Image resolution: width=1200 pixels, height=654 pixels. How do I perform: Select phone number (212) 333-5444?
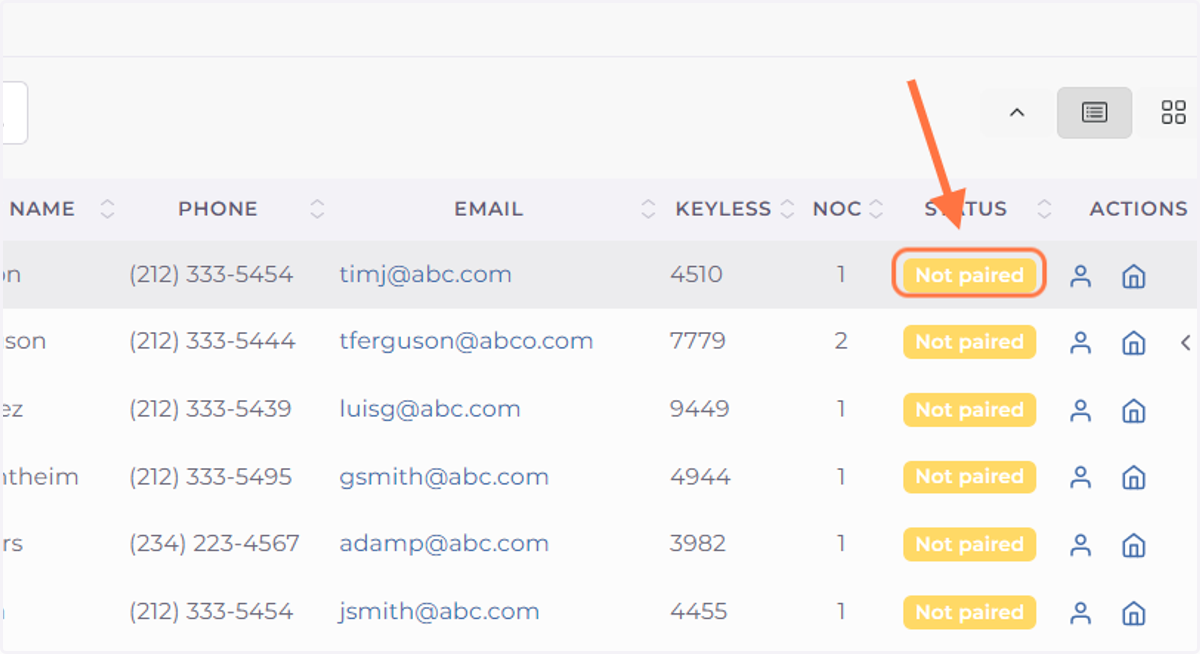tap(212, 342)
